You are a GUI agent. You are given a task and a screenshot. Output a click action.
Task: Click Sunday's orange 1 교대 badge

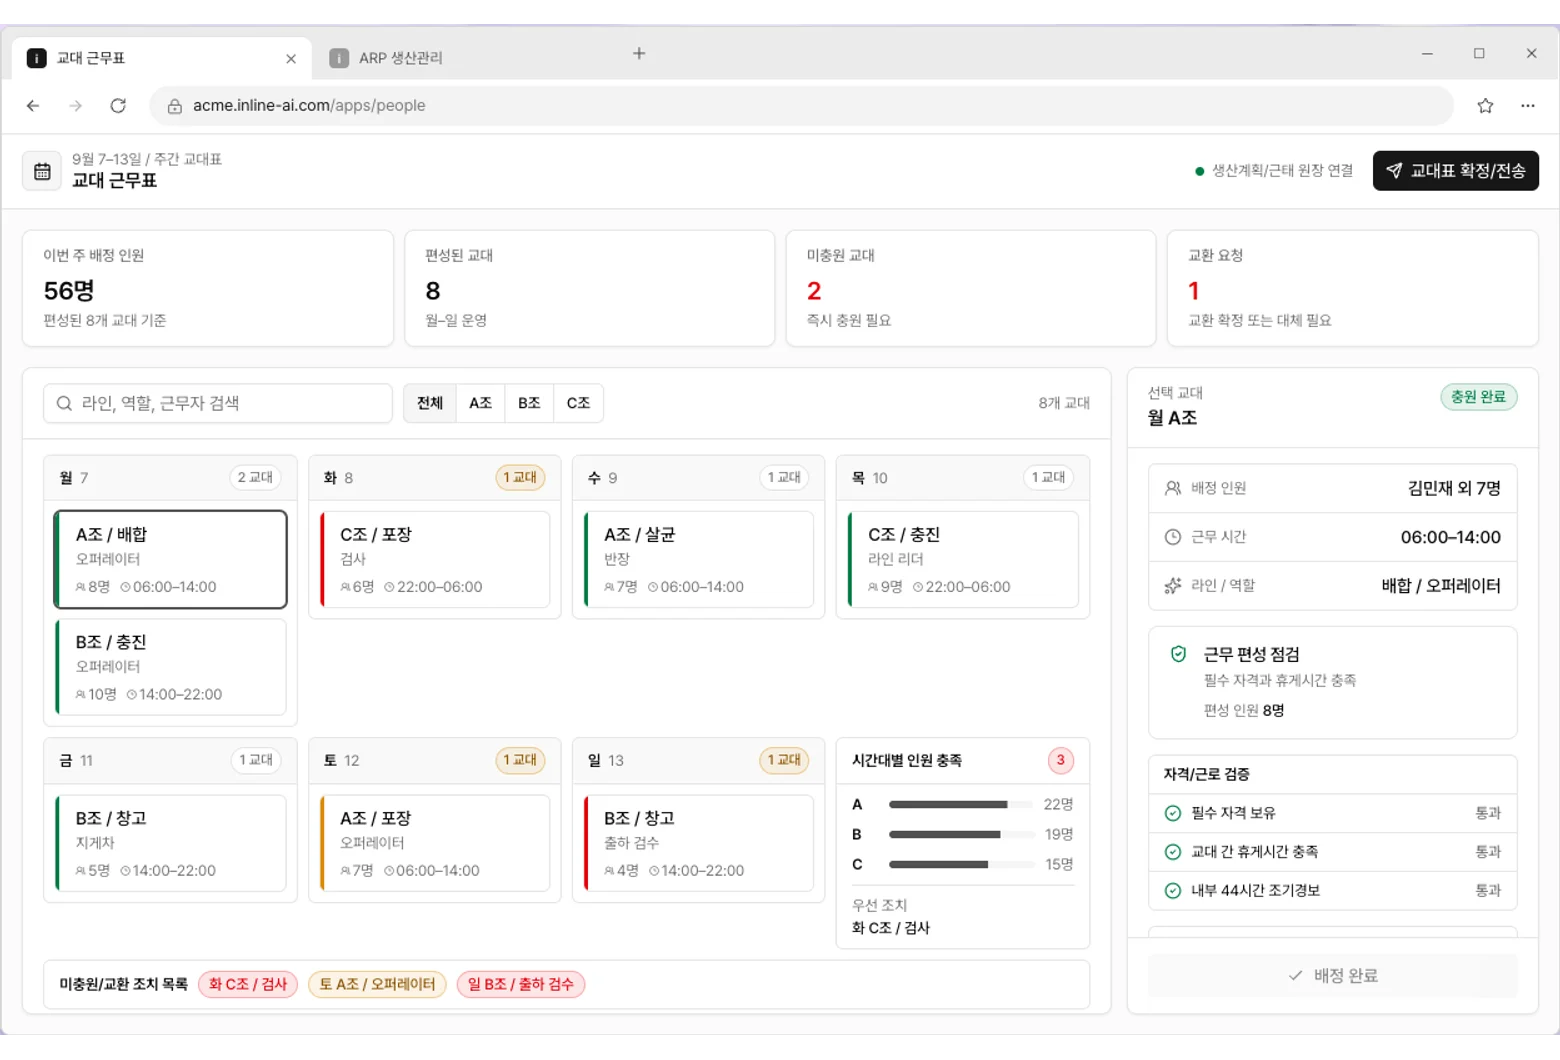coord(784,760)
